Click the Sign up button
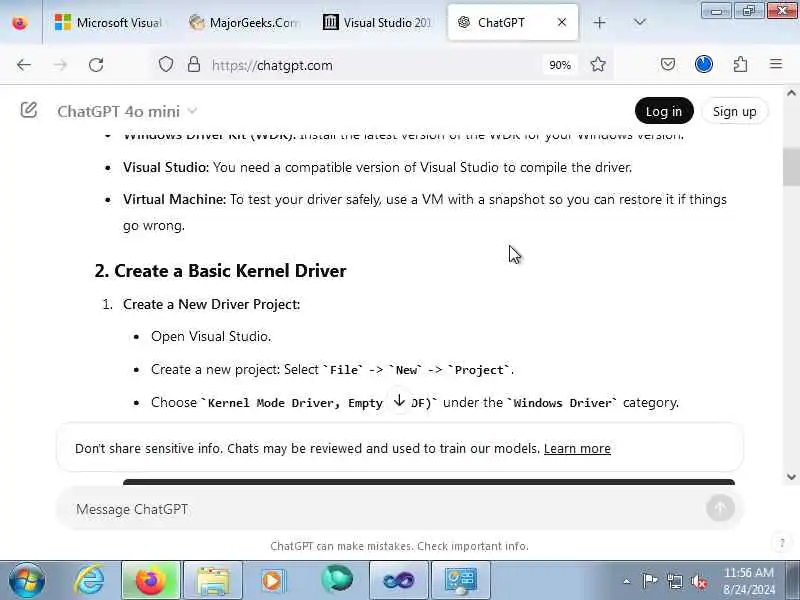 734,111
